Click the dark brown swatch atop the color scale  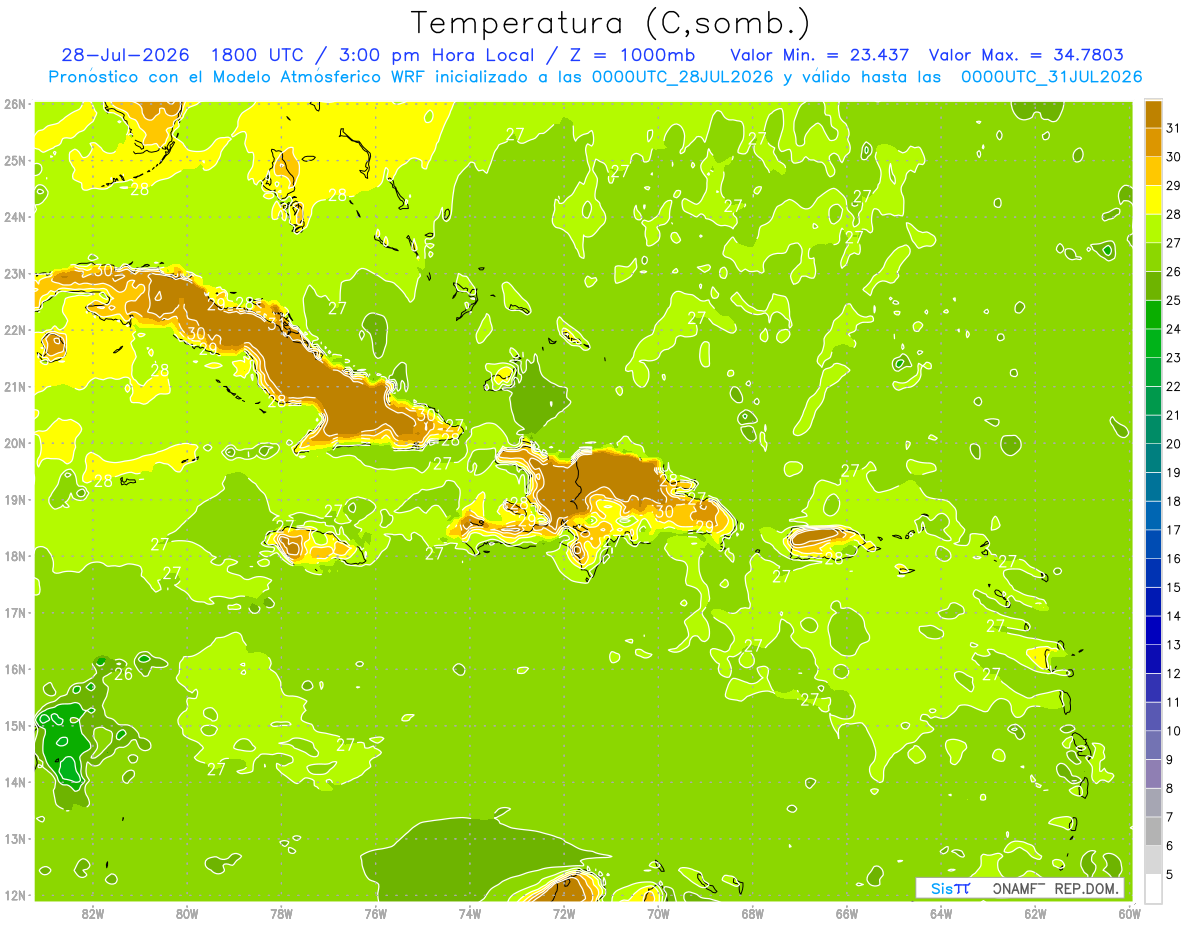pos(1153,114)
